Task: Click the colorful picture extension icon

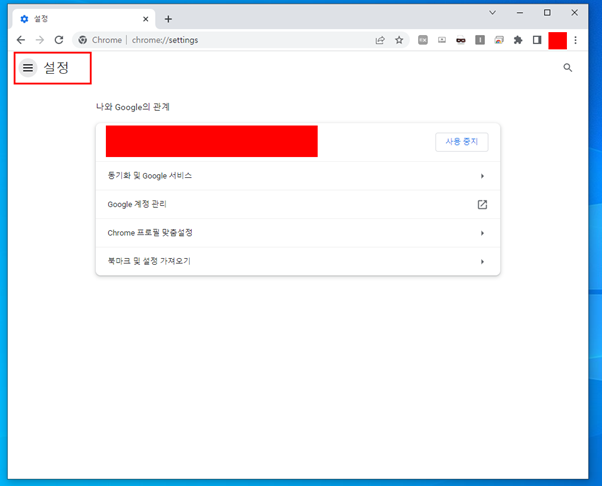Action: coord(499,40)
